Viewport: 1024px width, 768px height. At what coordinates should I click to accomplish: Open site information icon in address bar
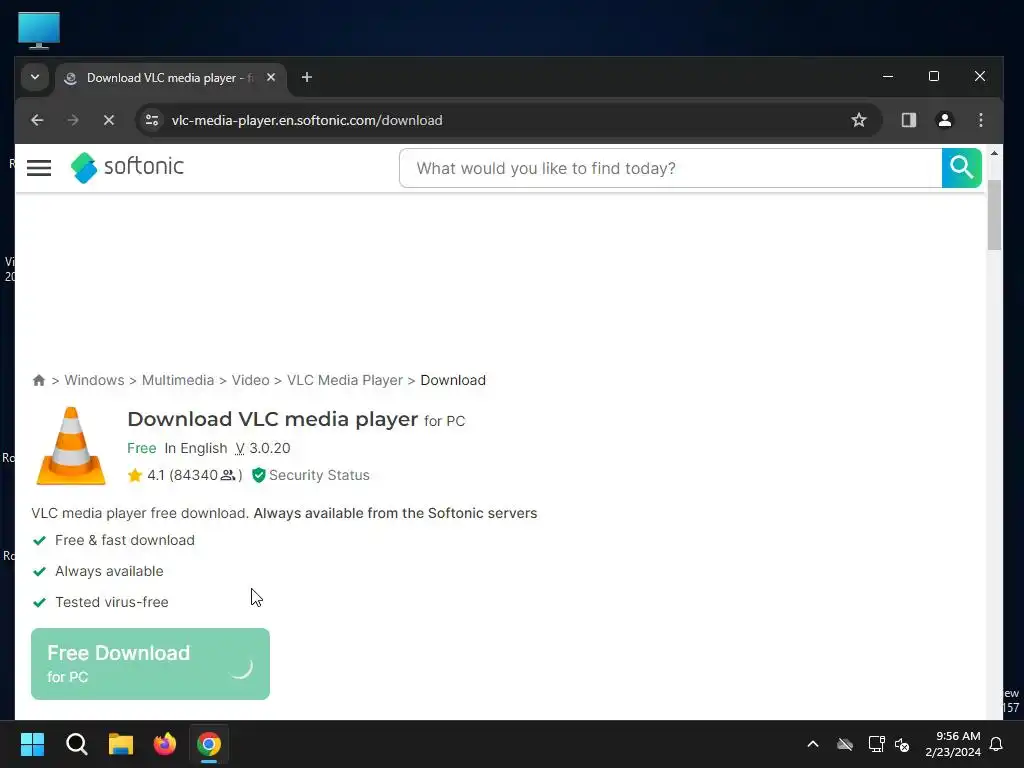[x=152, y=120]
